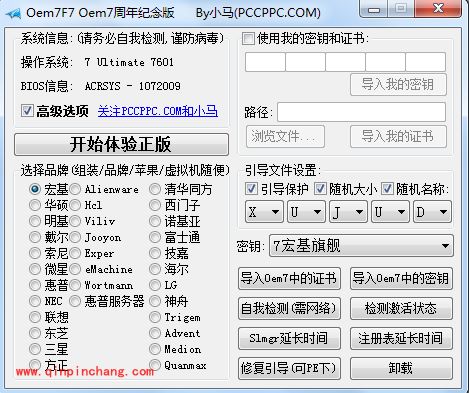The width and height of the screenshot is (469, 393).
Task: Choose the Jooyon radio option
Action: tap(75, 237)
